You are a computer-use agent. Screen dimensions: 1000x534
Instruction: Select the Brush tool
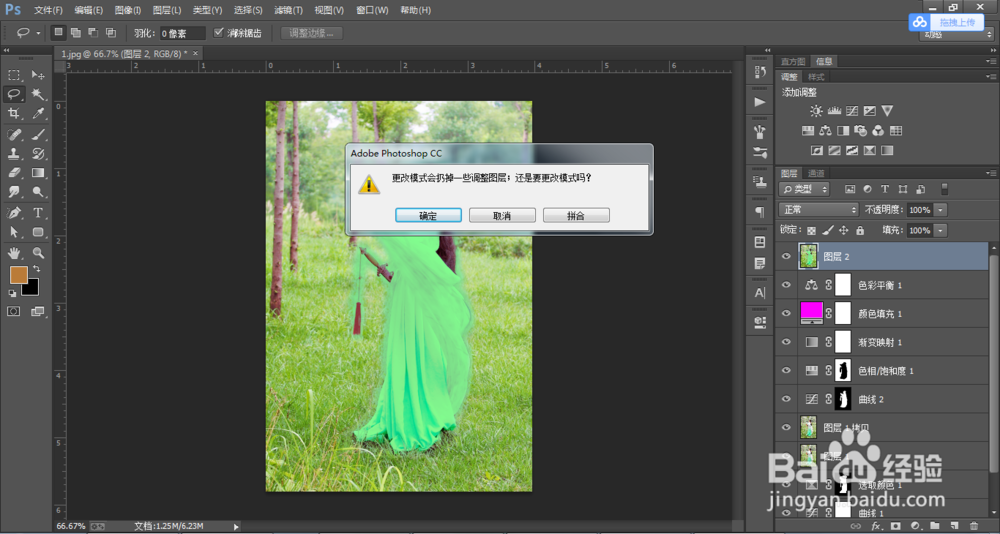(38, 135)
